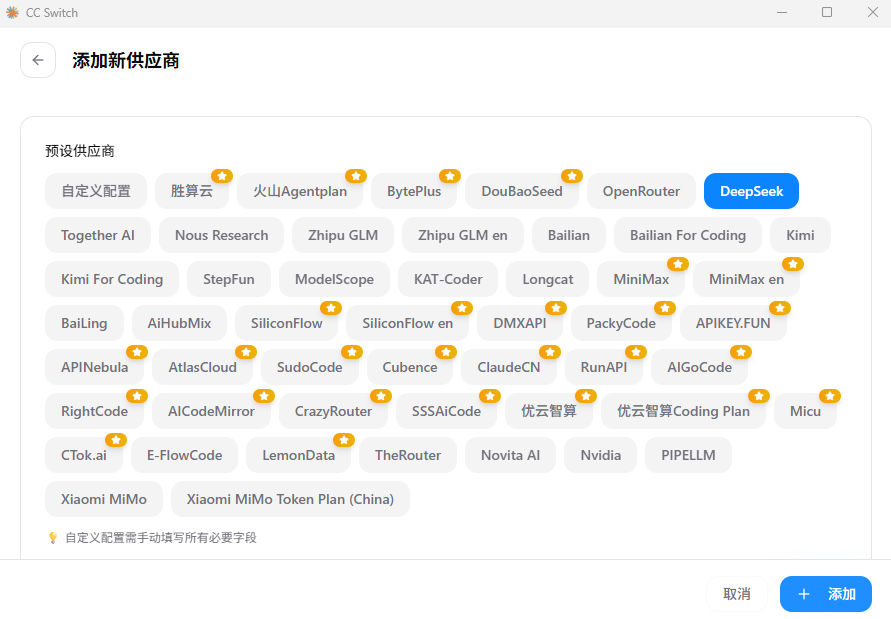Screen dimensions: 891x619
Task: Select the Kimi For Coding preset
Action: pyautogui.click(x=112, y=279)
